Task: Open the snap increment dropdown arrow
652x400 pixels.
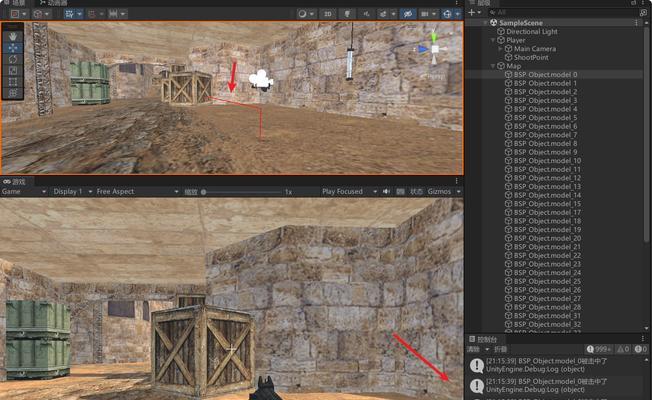Action: [123, 14]
